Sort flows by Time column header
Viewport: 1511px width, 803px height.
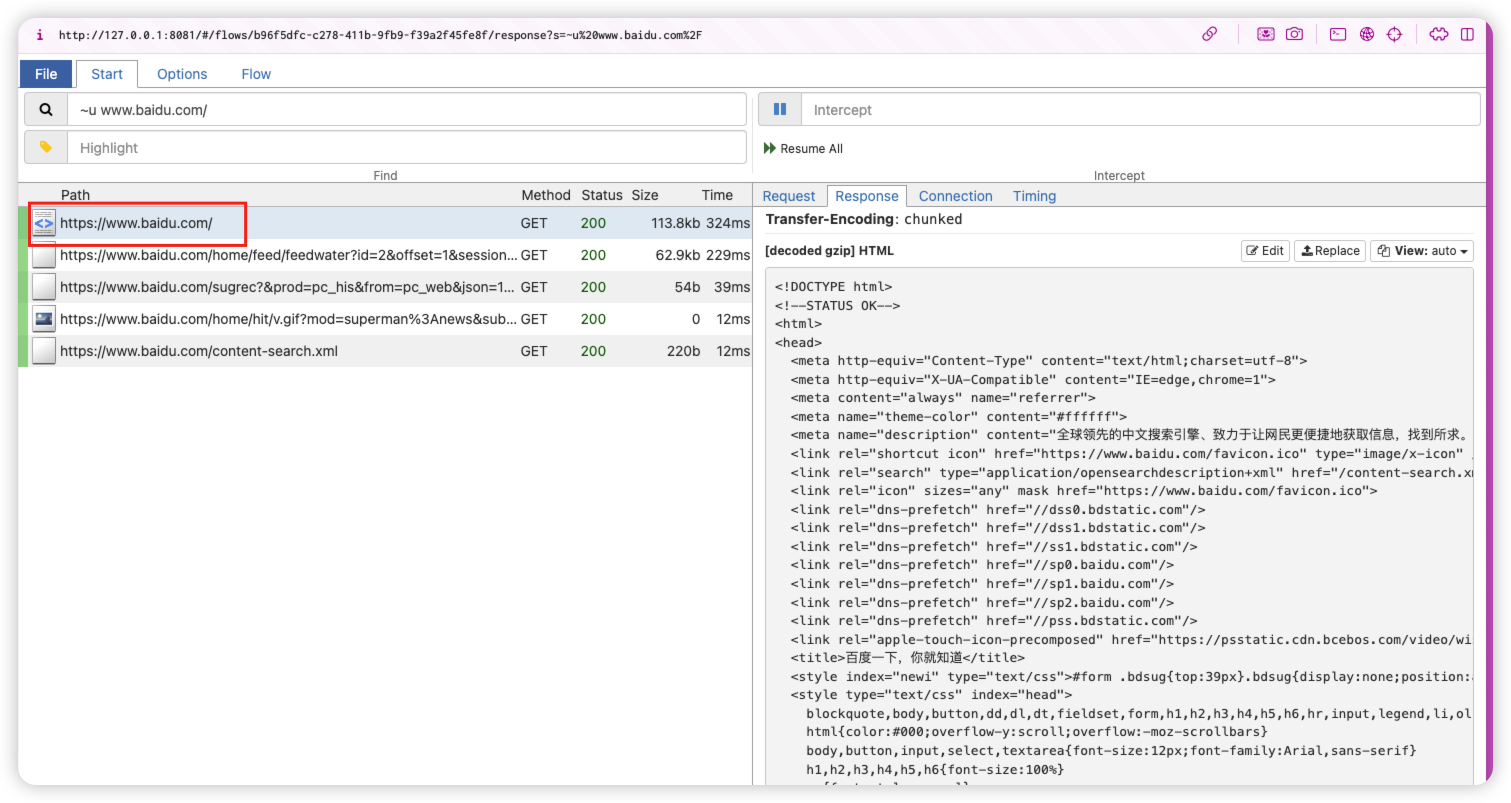[717, 195]
